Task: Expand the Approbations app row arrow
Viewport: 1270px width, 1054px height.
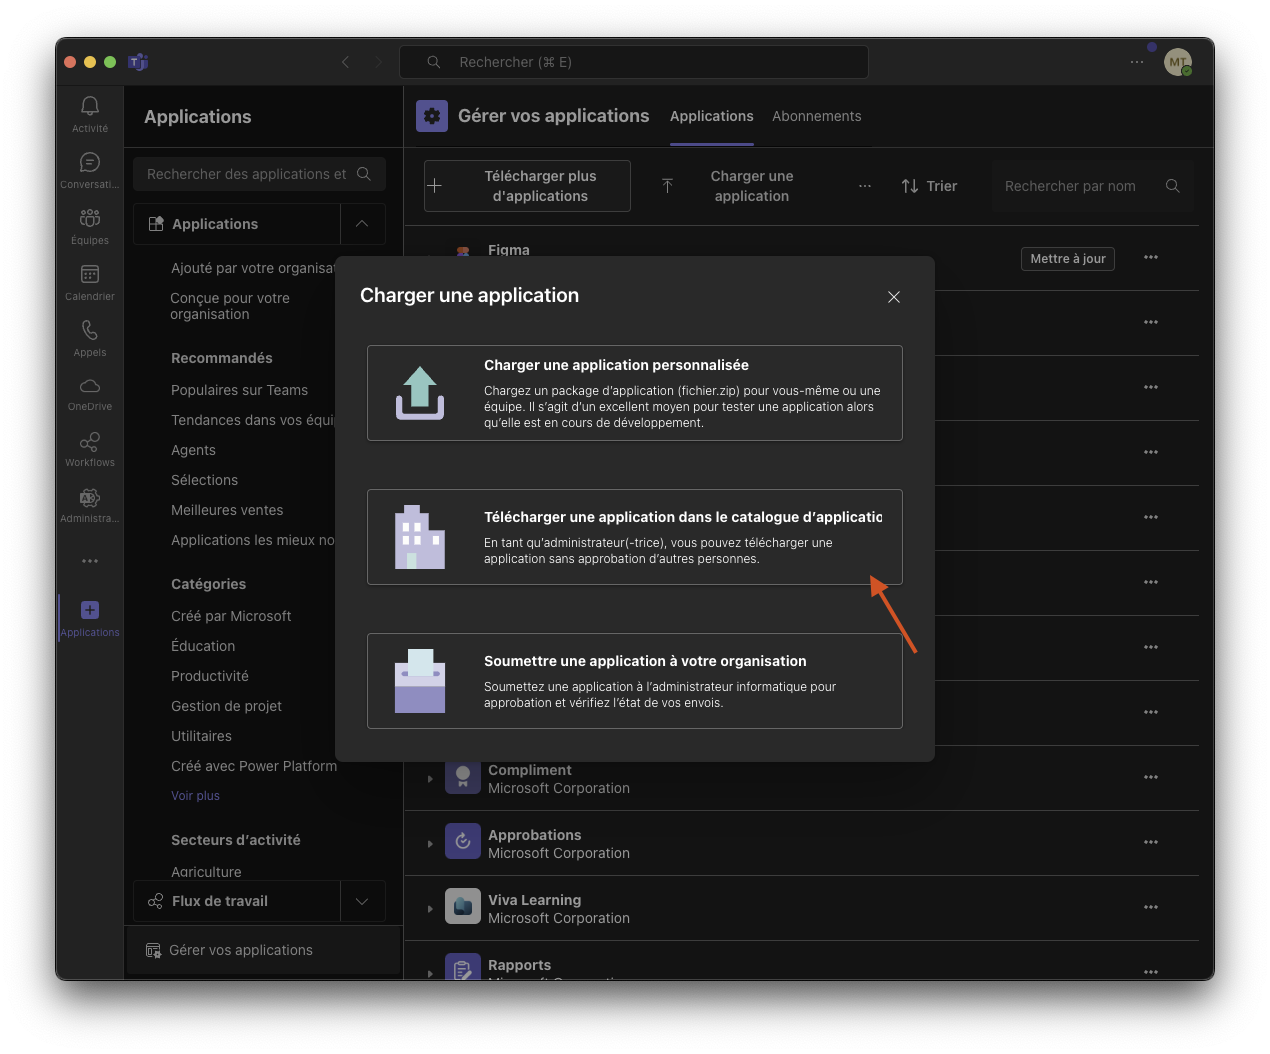Action: coord(430,844)
